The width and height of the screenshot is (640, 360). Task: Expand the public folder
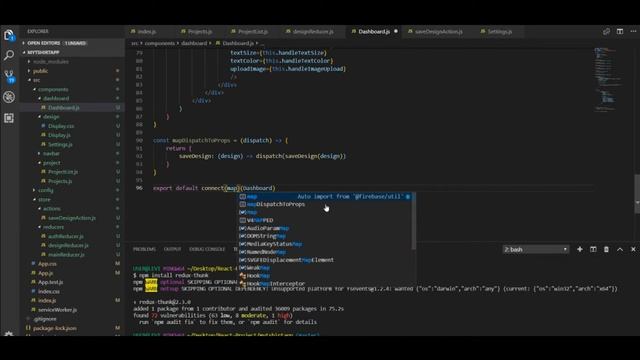pyautogui.click(x=29, y=71)
